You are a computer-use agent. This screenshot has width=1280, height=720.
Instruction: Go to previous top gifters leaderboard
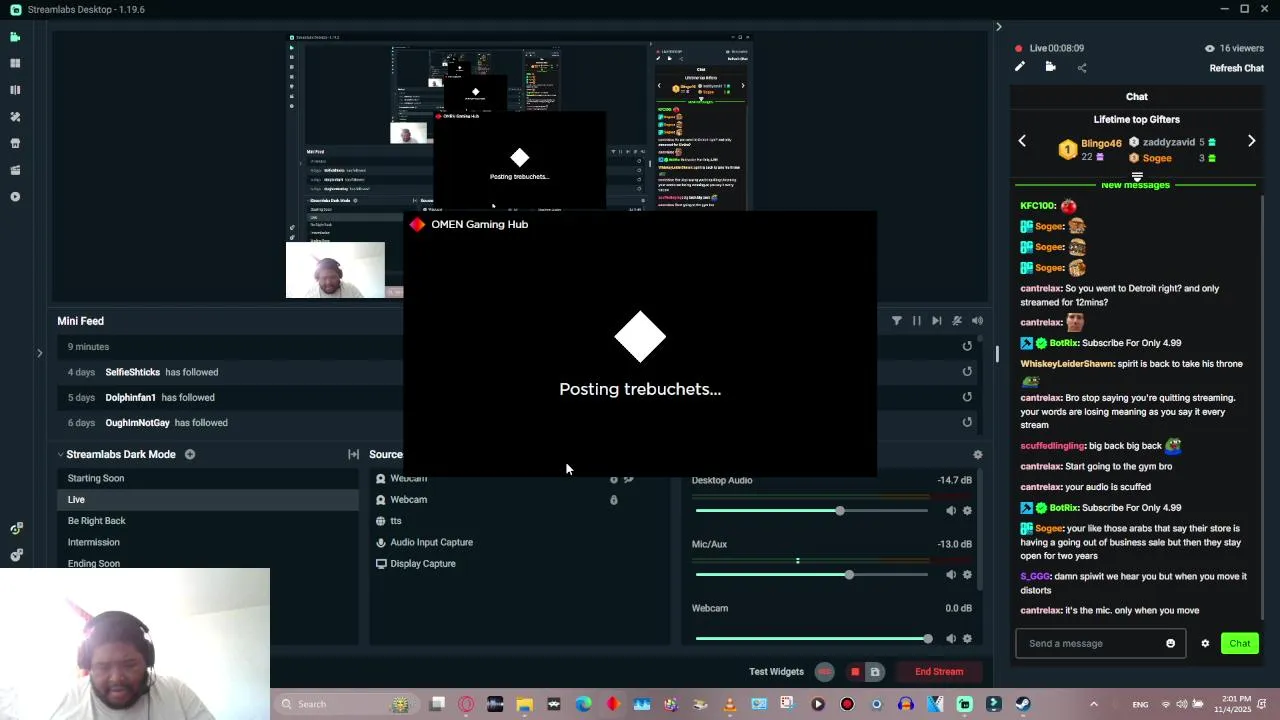[x=1022, y=141]
